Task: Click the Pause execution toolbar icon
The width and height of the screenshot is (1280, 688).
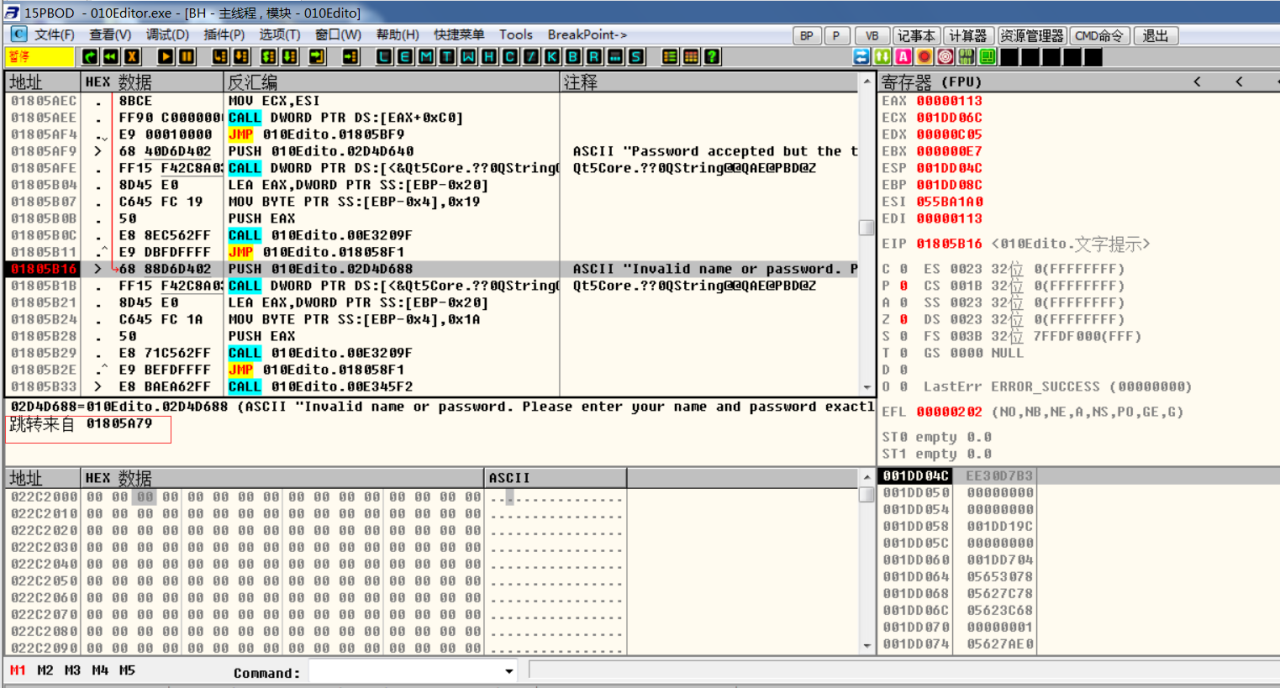Action: pyautogui.click(x=187, y=57)
